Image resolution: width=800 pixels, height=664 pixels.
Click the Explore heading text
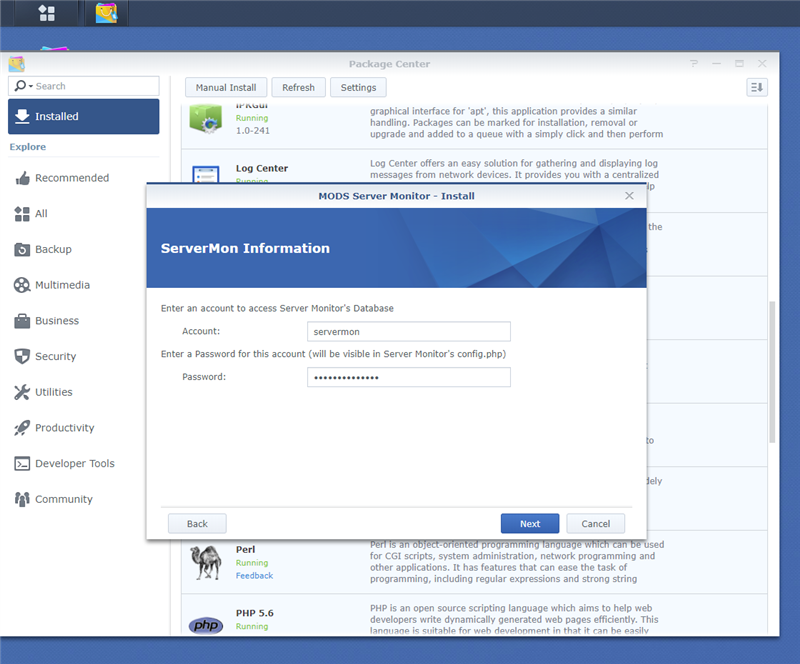pos(28,147)
